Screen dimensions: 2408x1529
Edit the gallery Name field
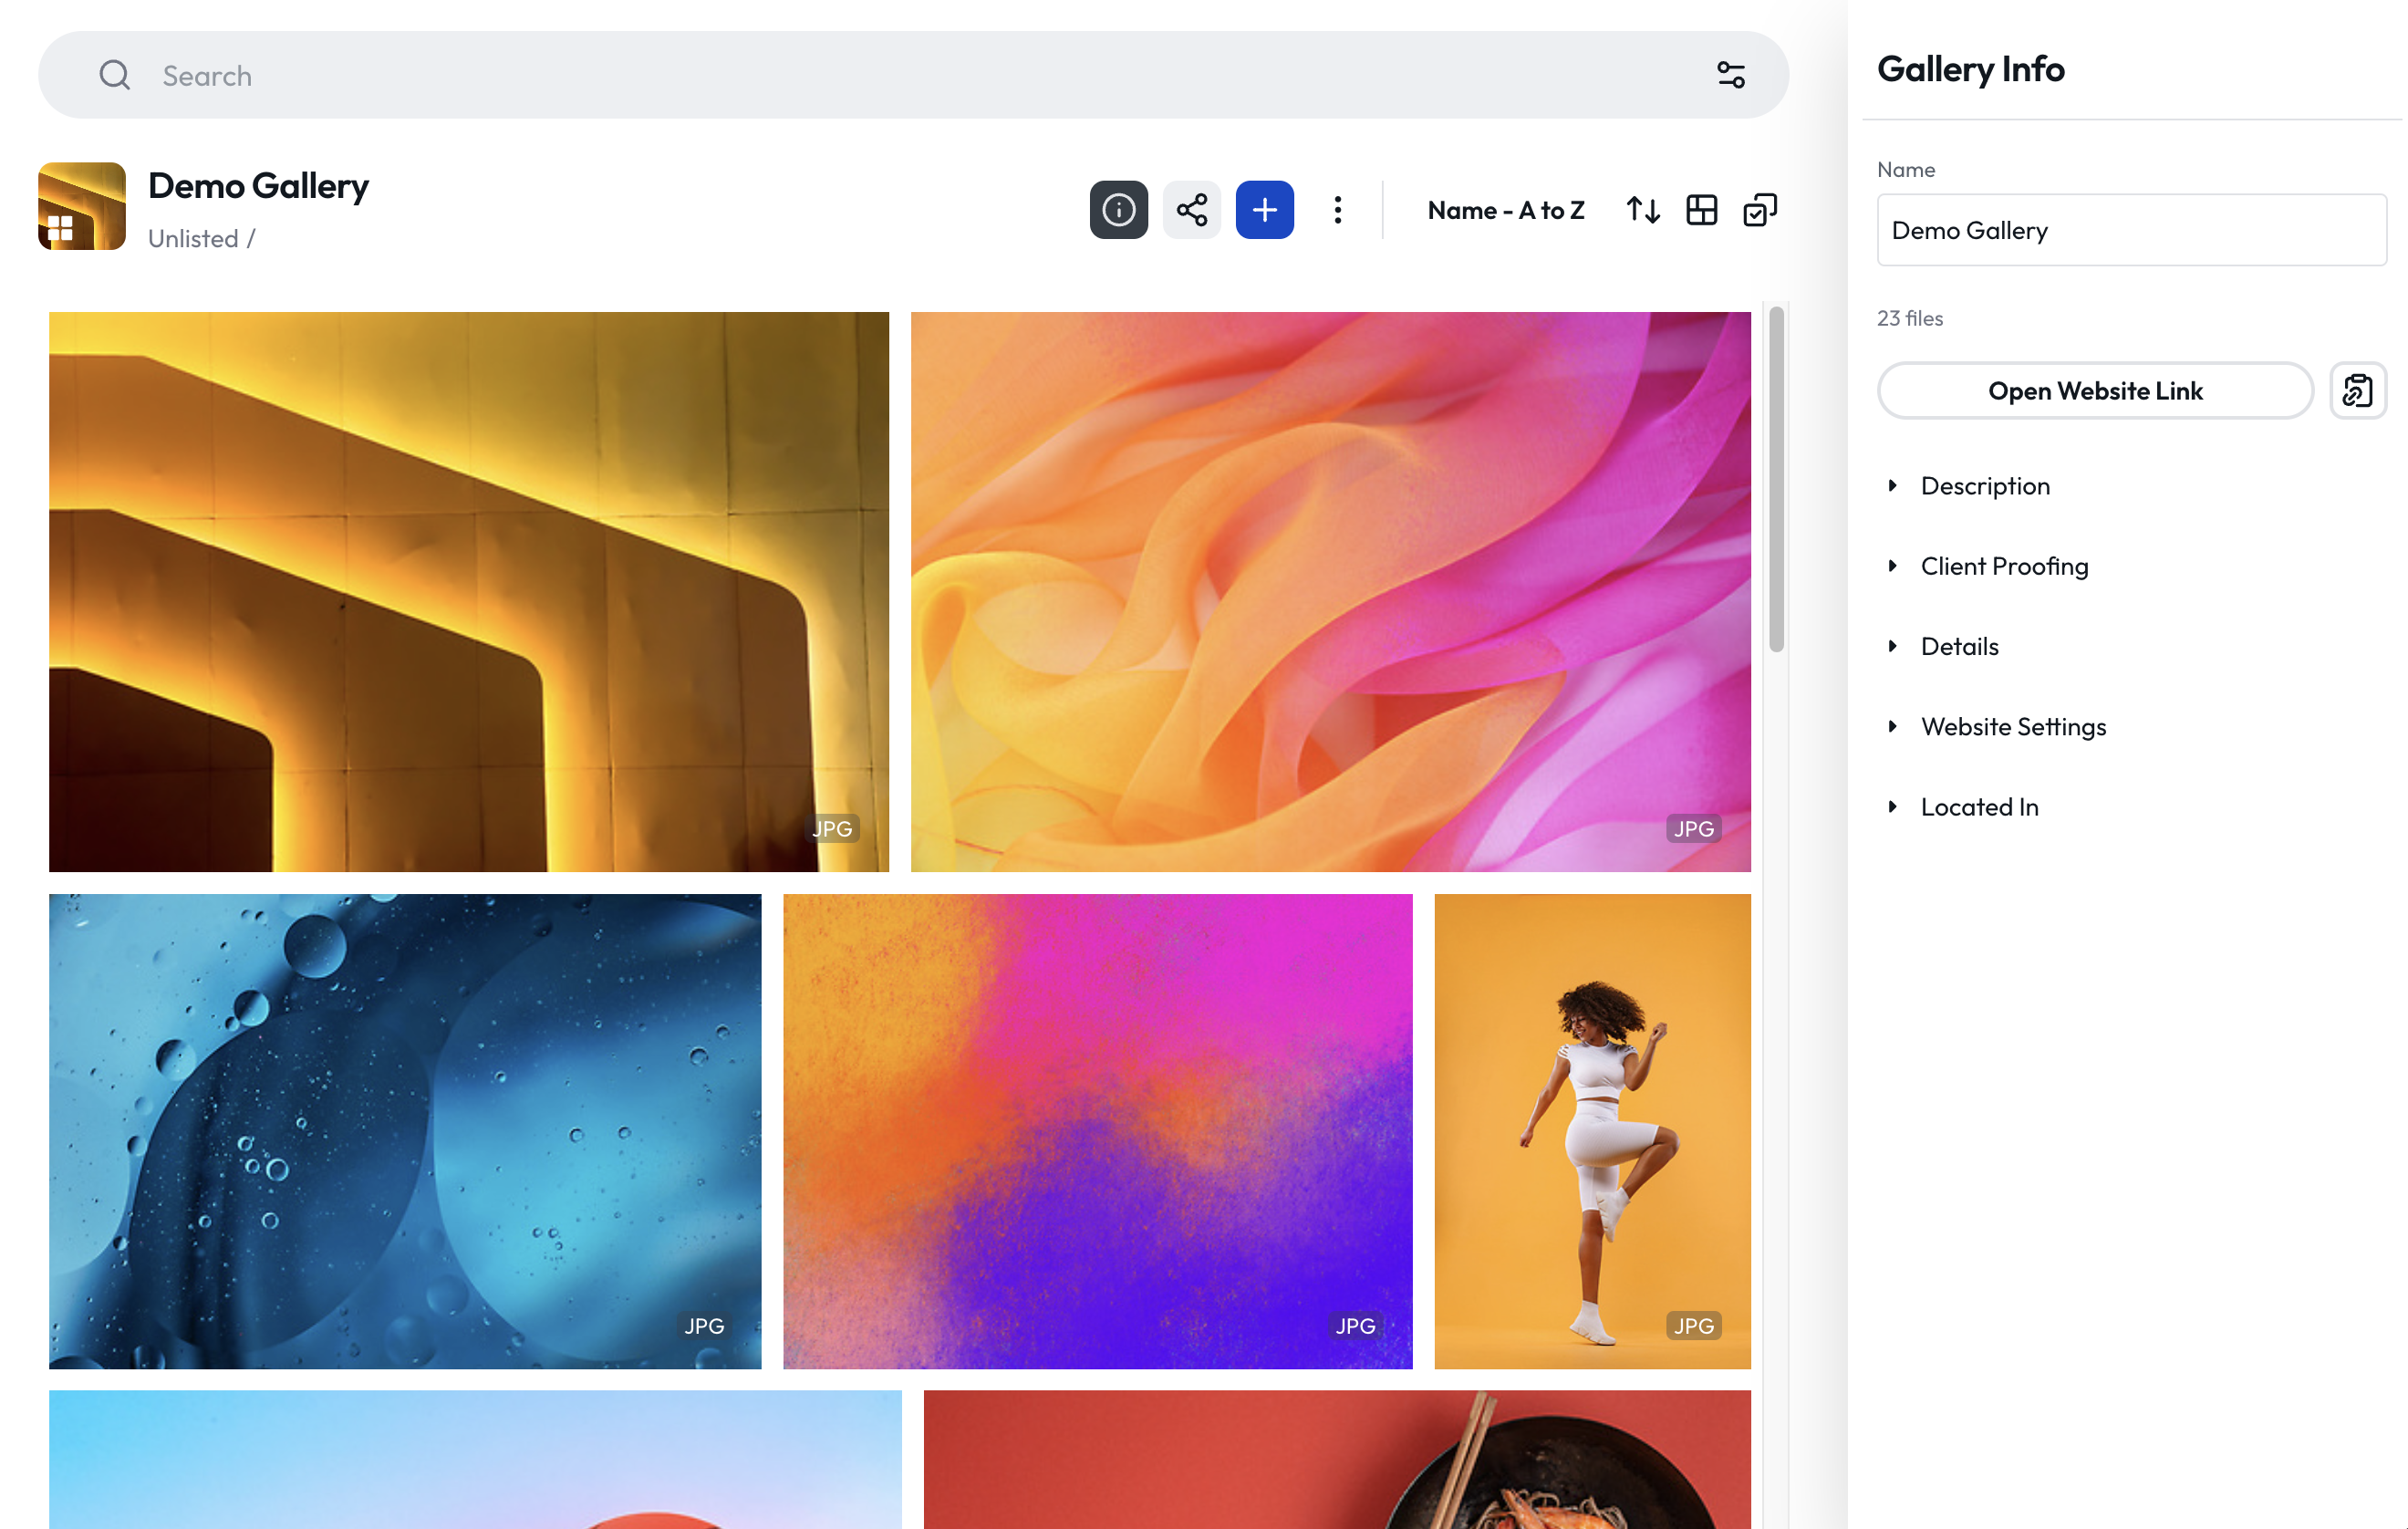[2131, 230]
